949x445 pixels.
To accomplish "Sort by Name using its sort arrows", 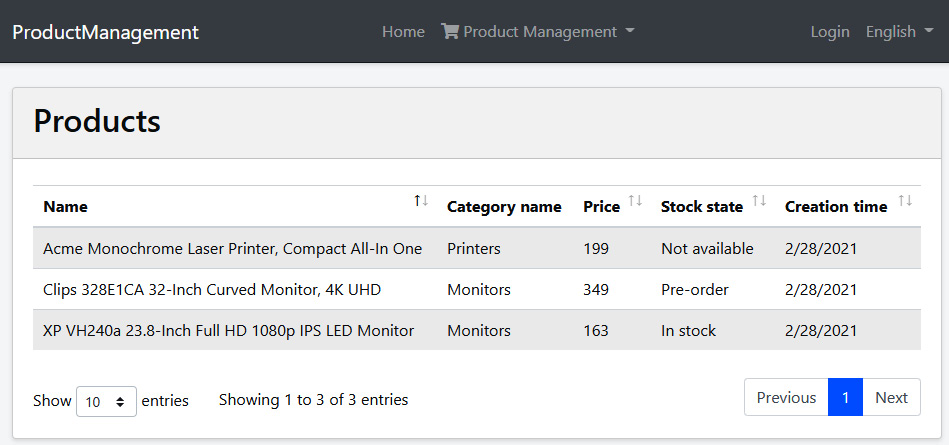I will [x=421, y=200].
